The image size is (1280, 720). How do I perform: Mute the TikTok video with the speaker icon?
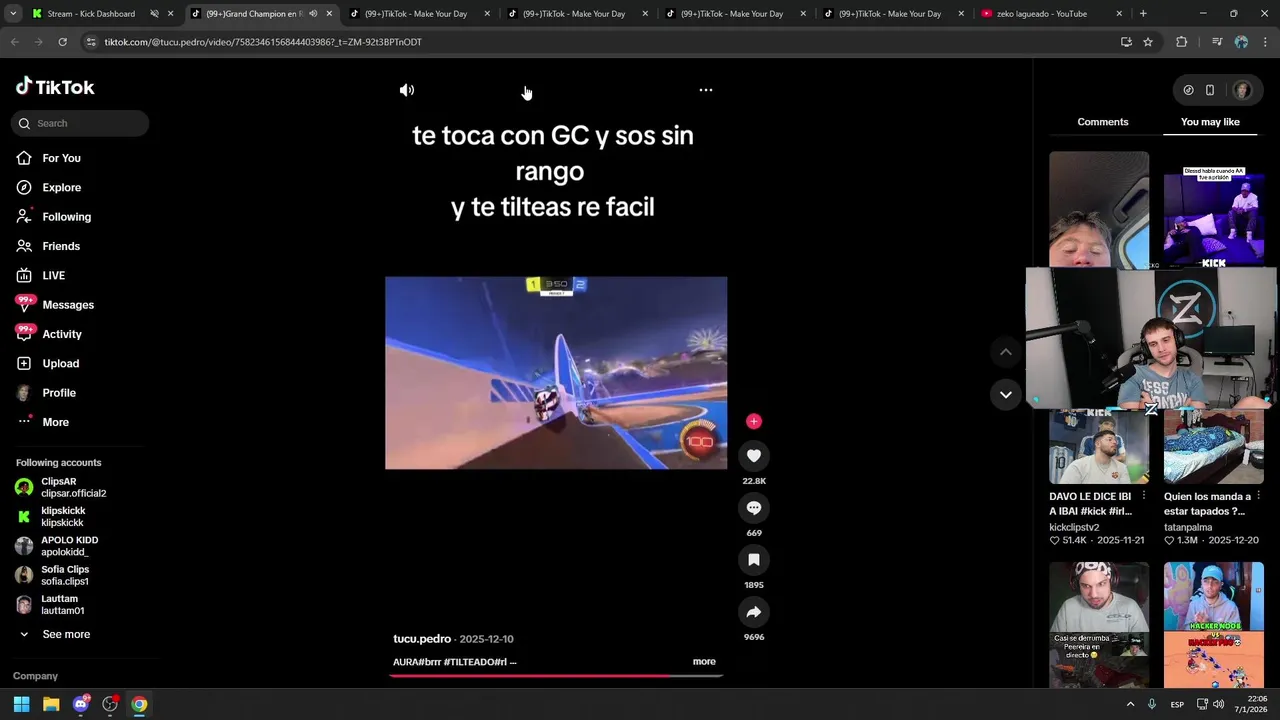tap(407, 90)
